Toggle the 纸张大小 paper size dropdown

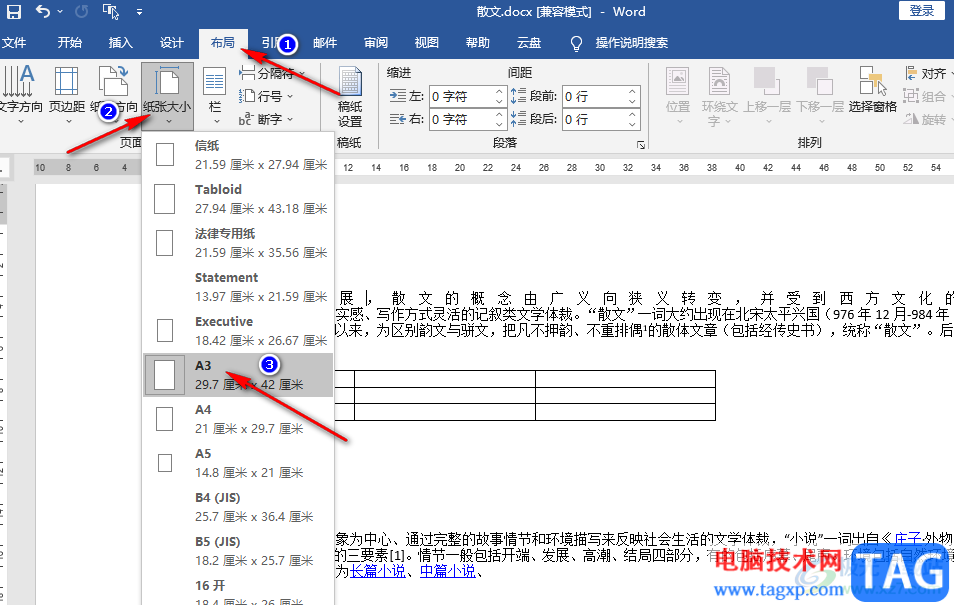point(167,96)
